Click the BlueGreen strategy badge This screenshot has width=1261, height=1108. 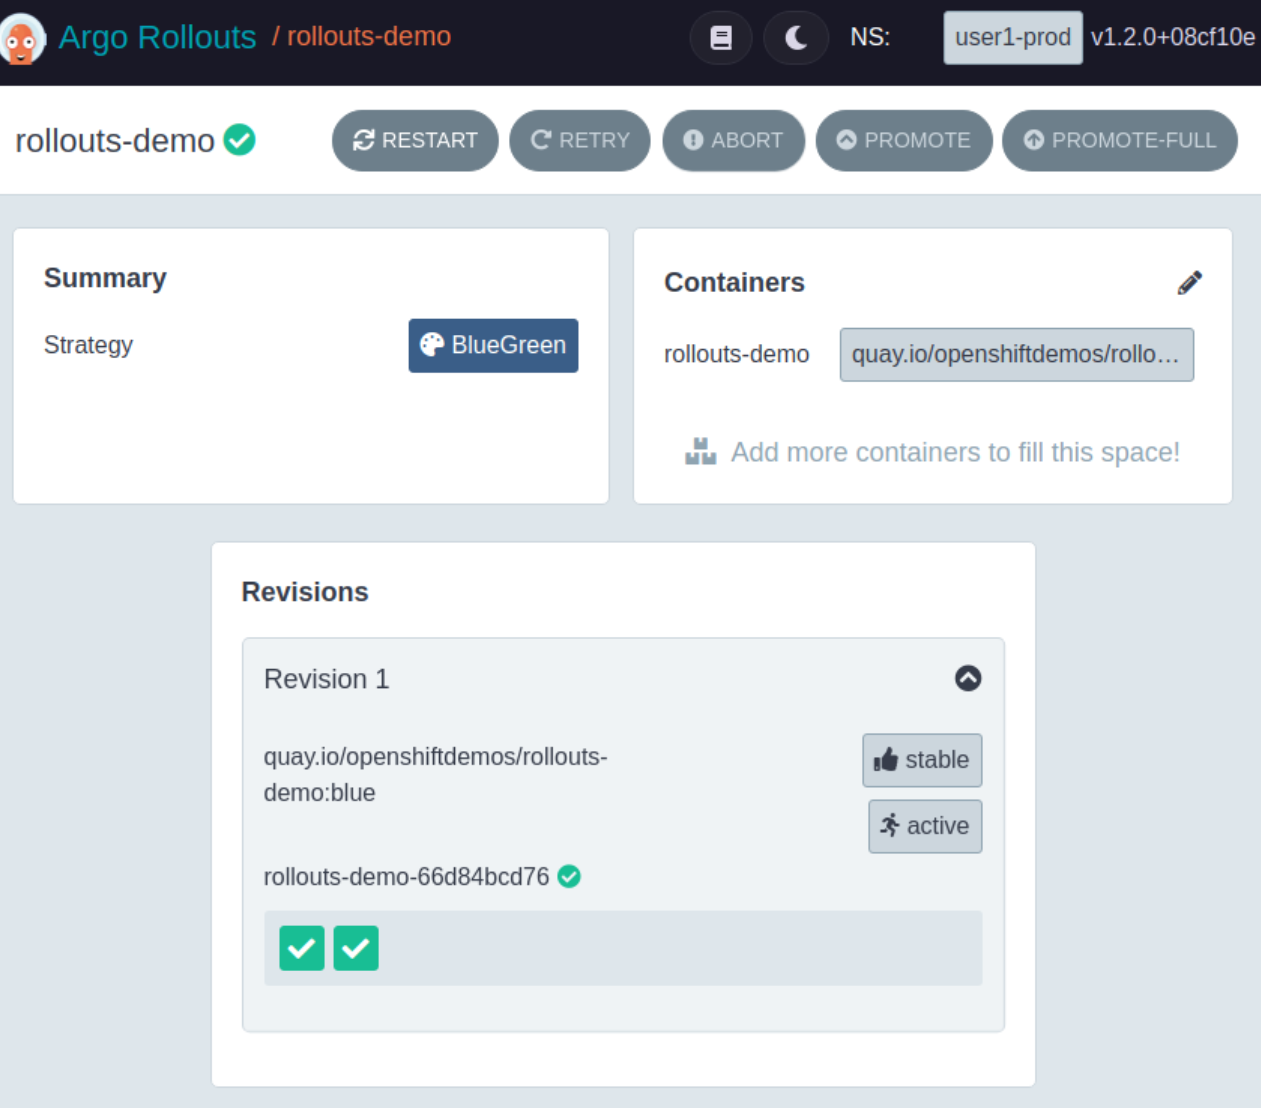tap(493, 345)
